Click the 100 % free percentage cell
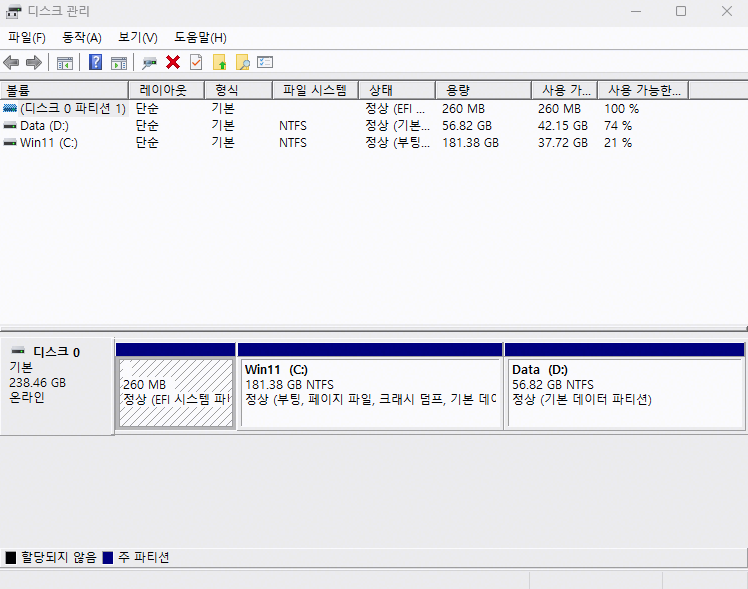 pyautogui.click(x=621, y=109)
